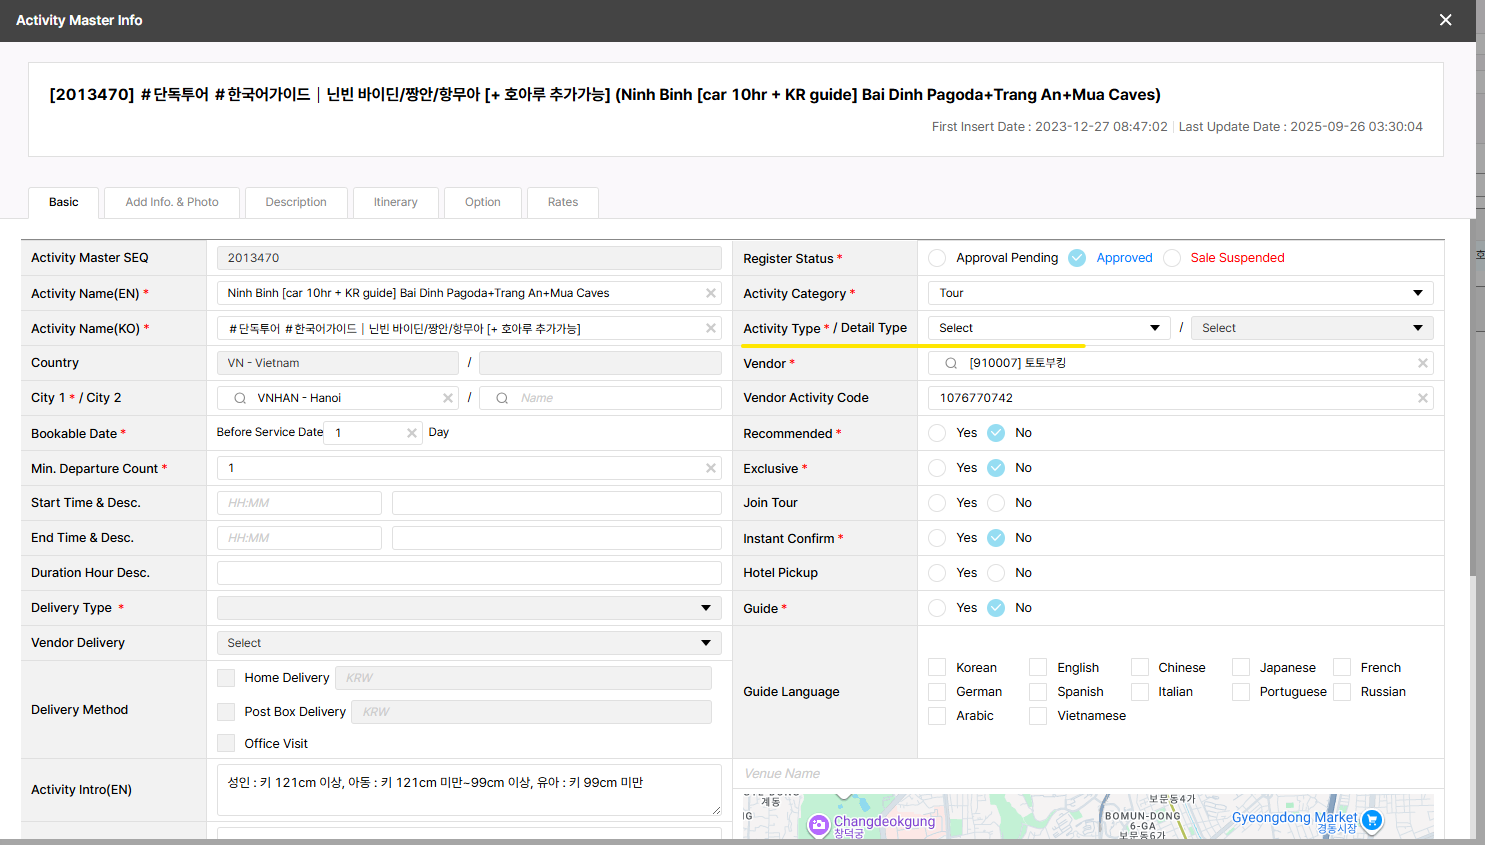Image resolution: width=1485 pixels, height=845 pixels.
Task: Open the Rates tab
Action: pyautogui.click(x=562, y=202)
